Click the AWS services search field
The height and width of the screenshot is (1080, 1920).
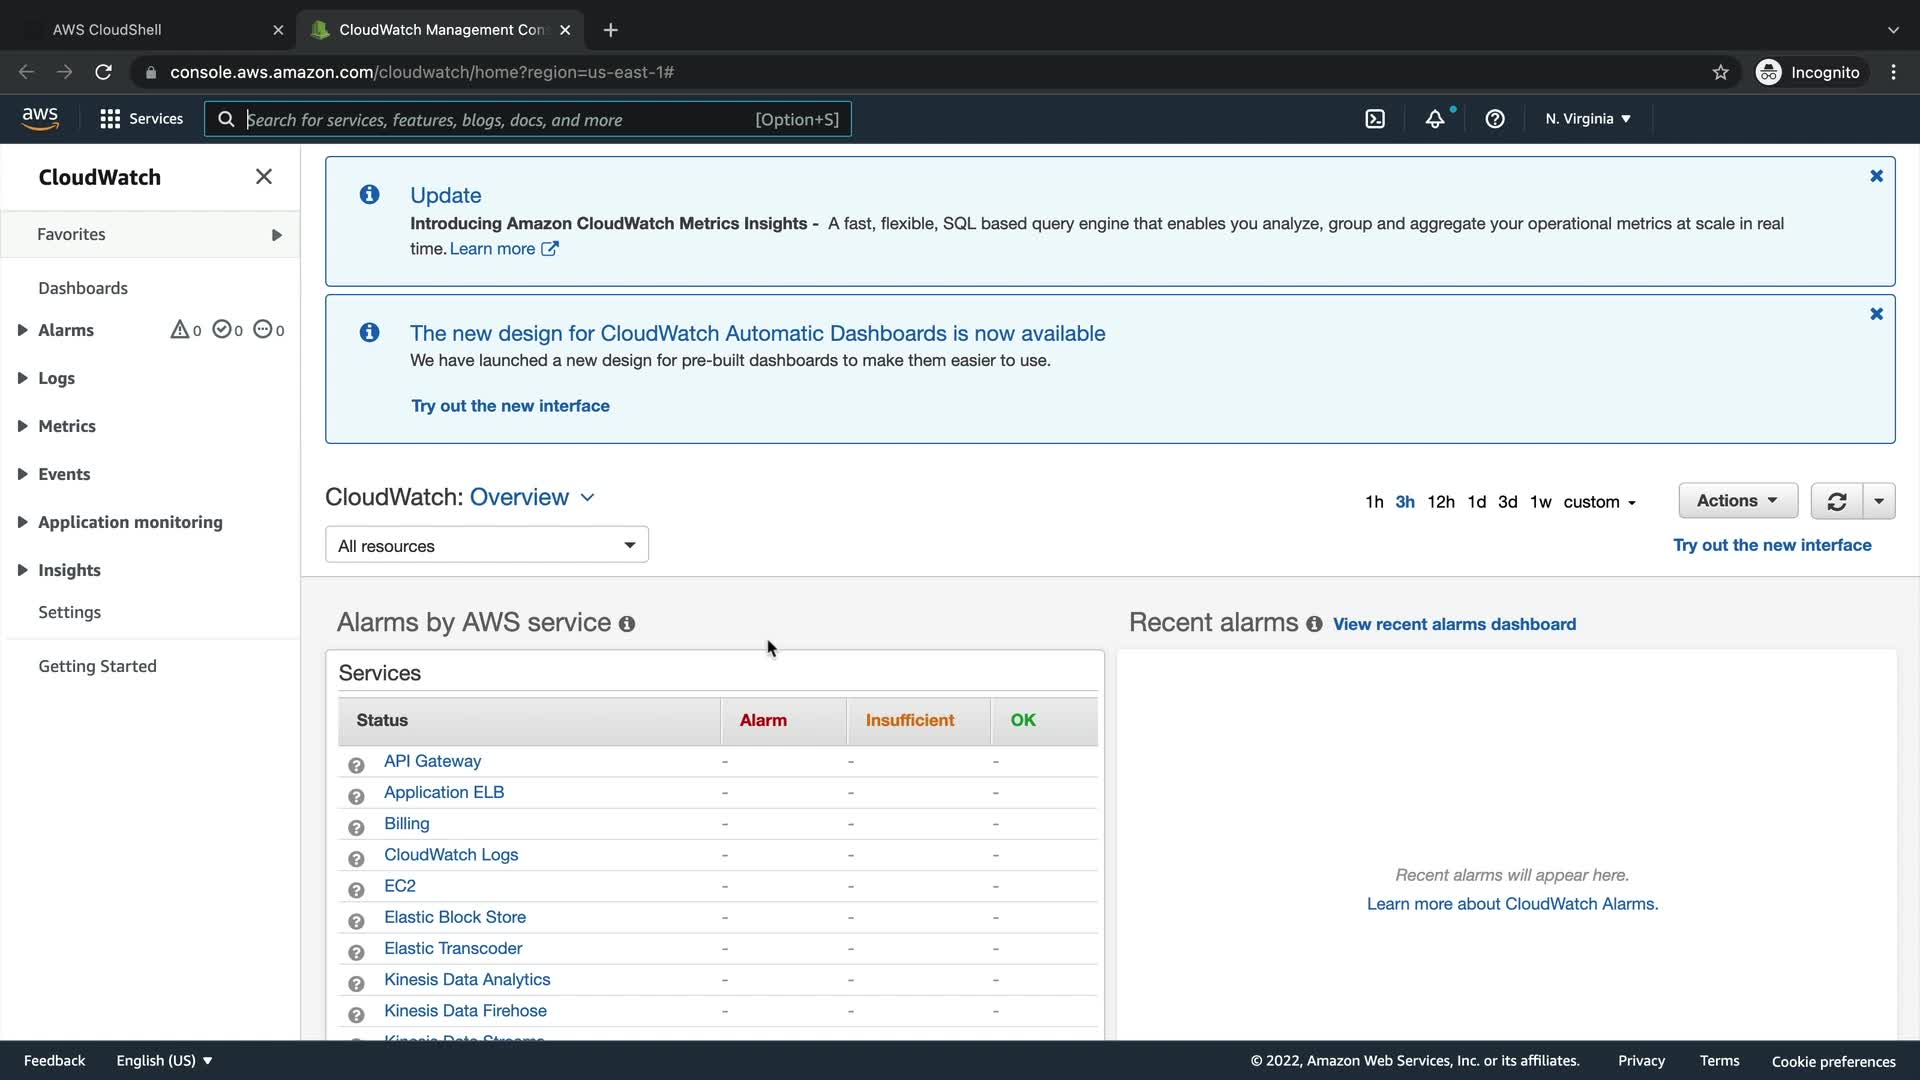point(500,119)
